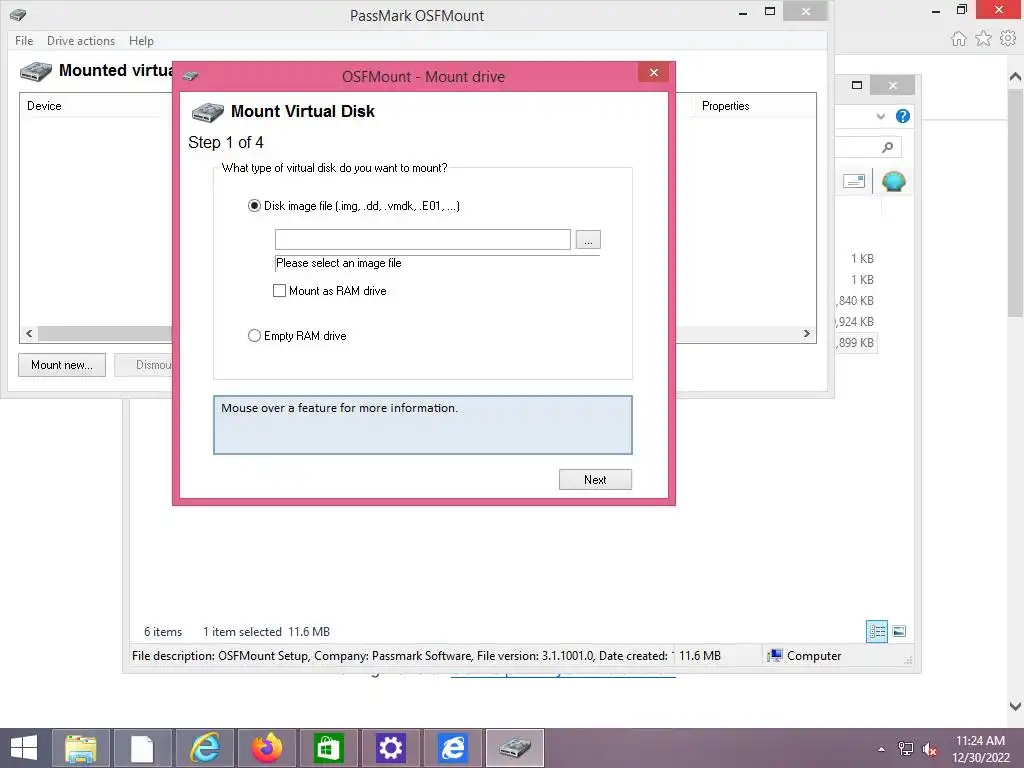Open Drive actions menu
The width and height of the screenshot is (1024, 768).
(81, 40)
